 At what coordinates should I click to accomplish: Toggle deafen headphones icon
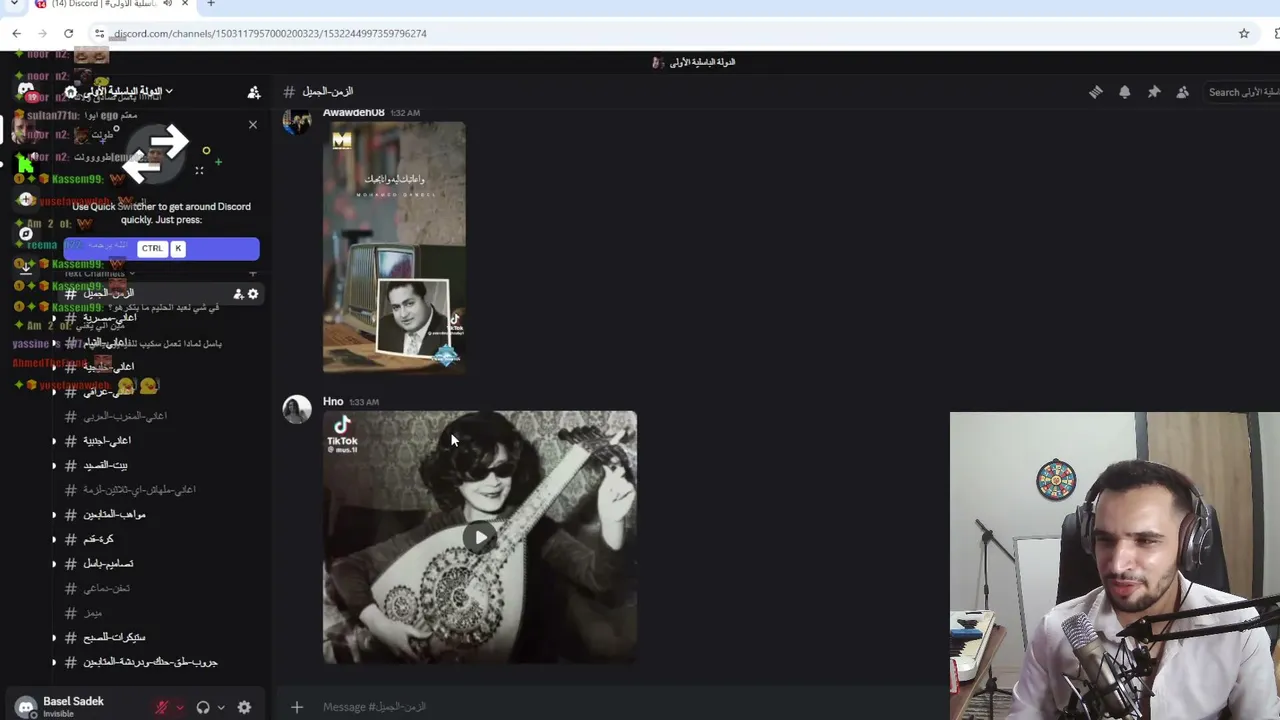(203, 707)
